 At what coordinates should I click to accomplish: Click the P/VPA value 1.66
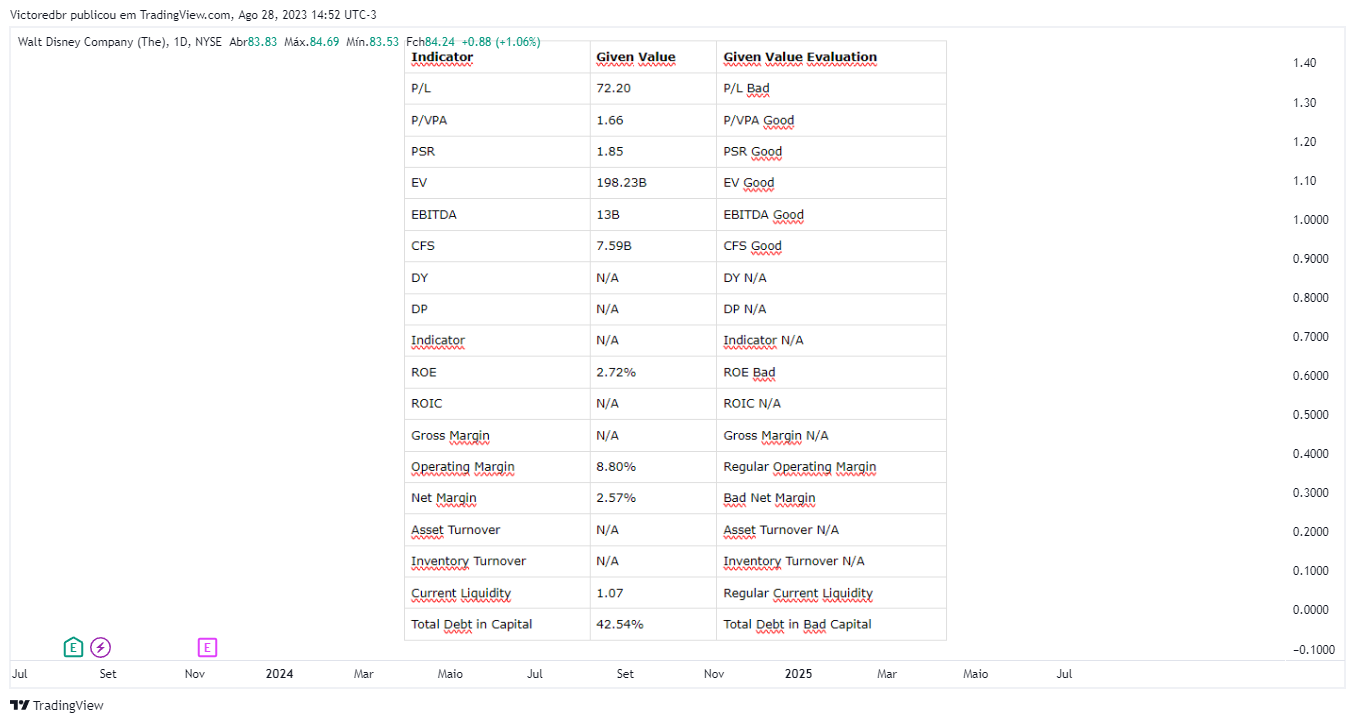click(609, 120)
